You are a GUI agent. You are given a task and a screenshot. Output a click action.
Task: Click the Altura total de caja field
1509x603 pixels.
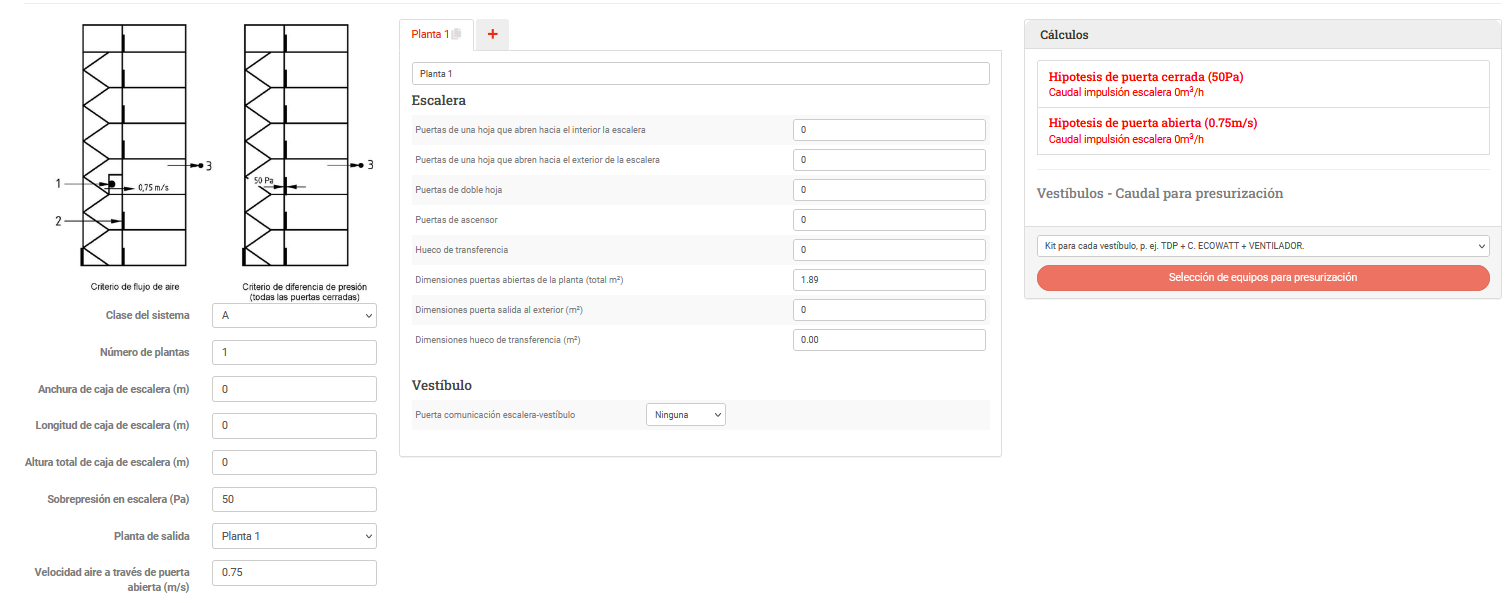[x=294, y=462]
